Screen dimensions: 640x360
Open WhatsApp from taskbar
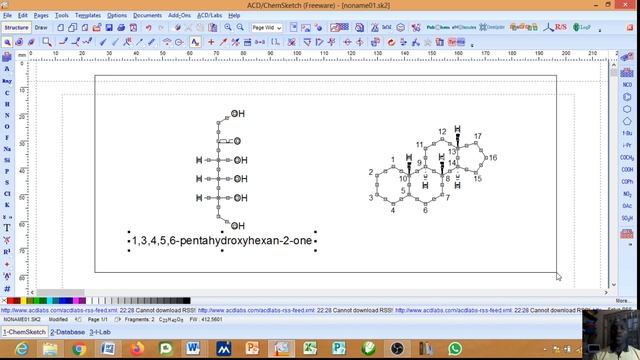pyautogui.click(x=455, y=349)
